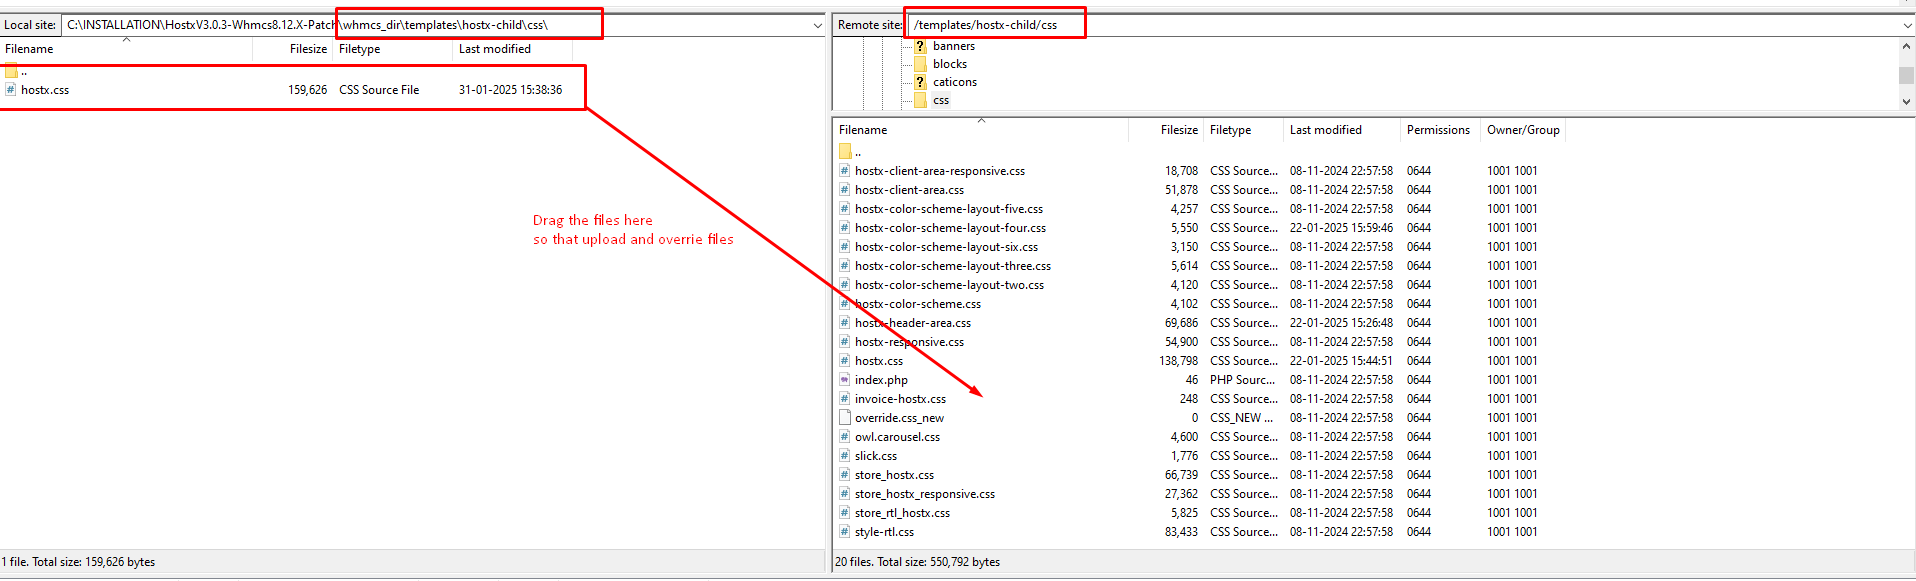
Task: Click the blocks folder icon in remote tree
Action: tap(920, 64)
